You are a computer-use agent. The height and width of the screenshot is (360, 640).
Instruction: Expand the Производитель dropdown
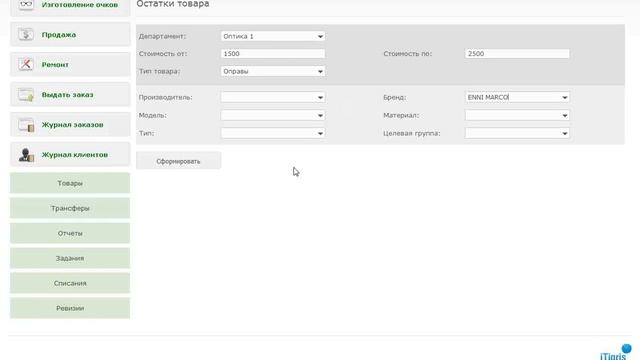273,97
